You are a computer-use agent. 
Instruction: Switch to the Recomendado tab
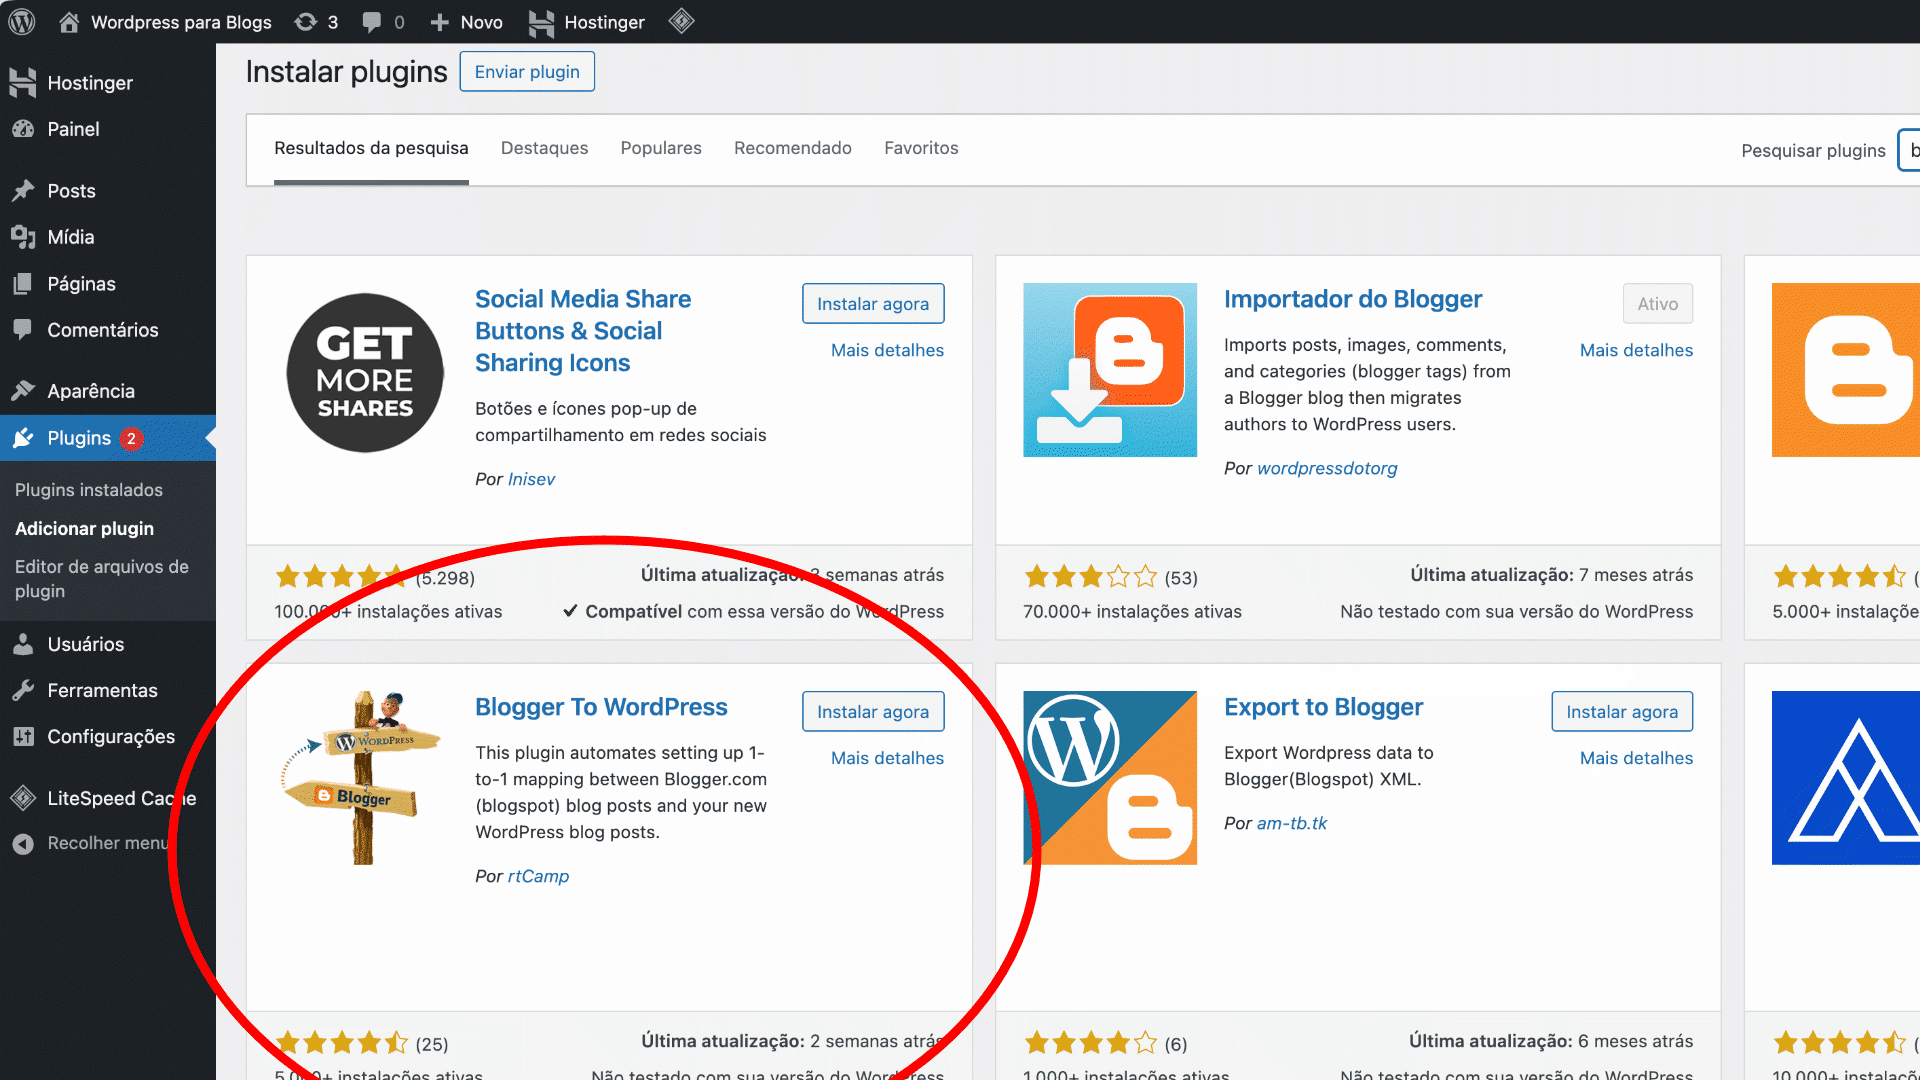(793, 148)
